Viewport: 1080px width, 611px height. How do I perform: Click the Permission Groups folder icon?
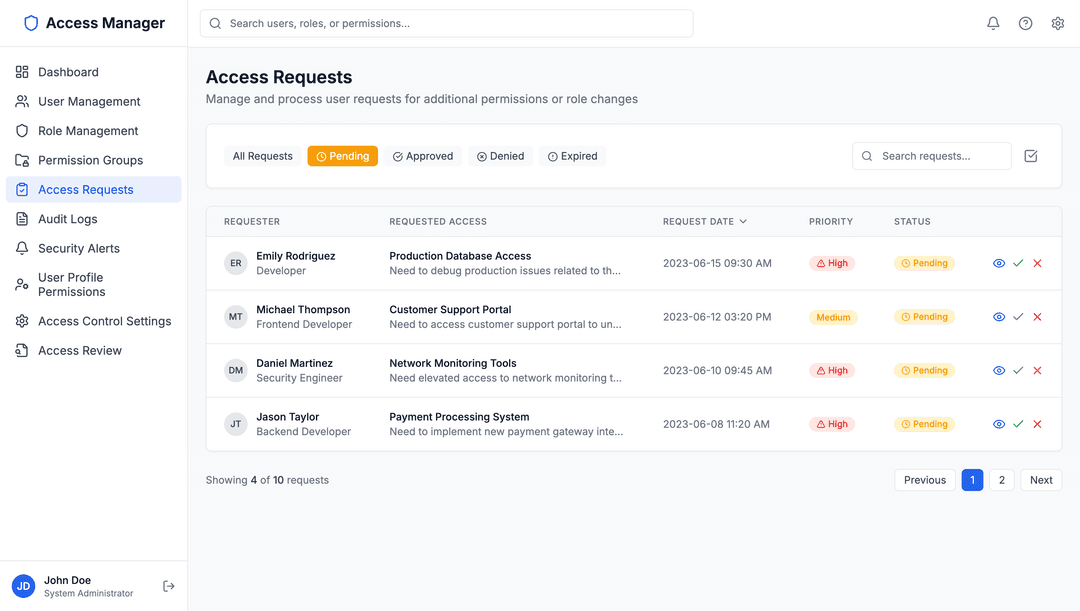[22, 160]
